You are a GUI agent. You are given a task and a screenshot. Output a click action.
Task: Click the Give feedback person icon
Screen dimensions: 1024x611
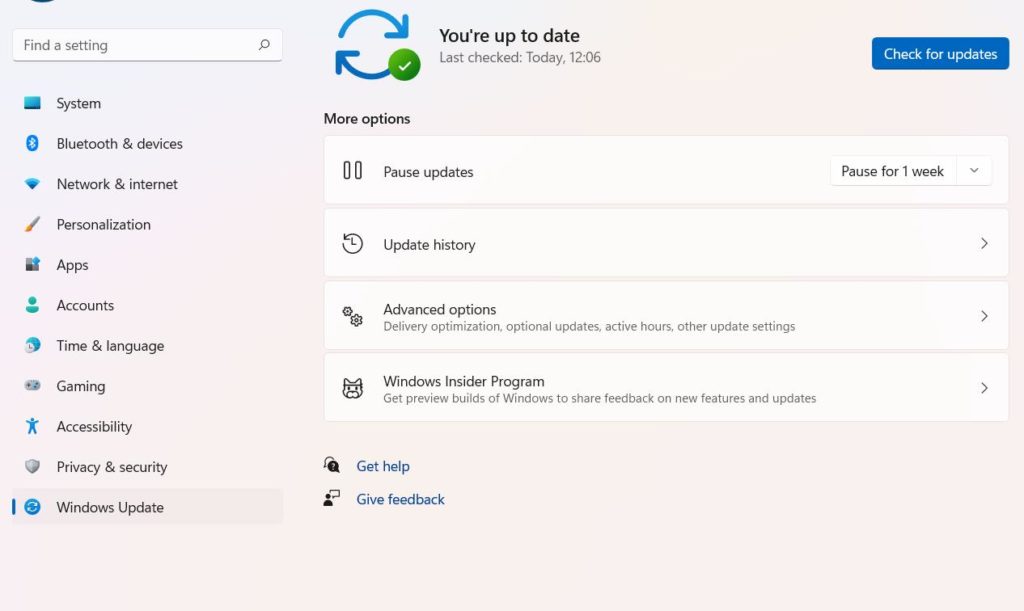[332, 498]
